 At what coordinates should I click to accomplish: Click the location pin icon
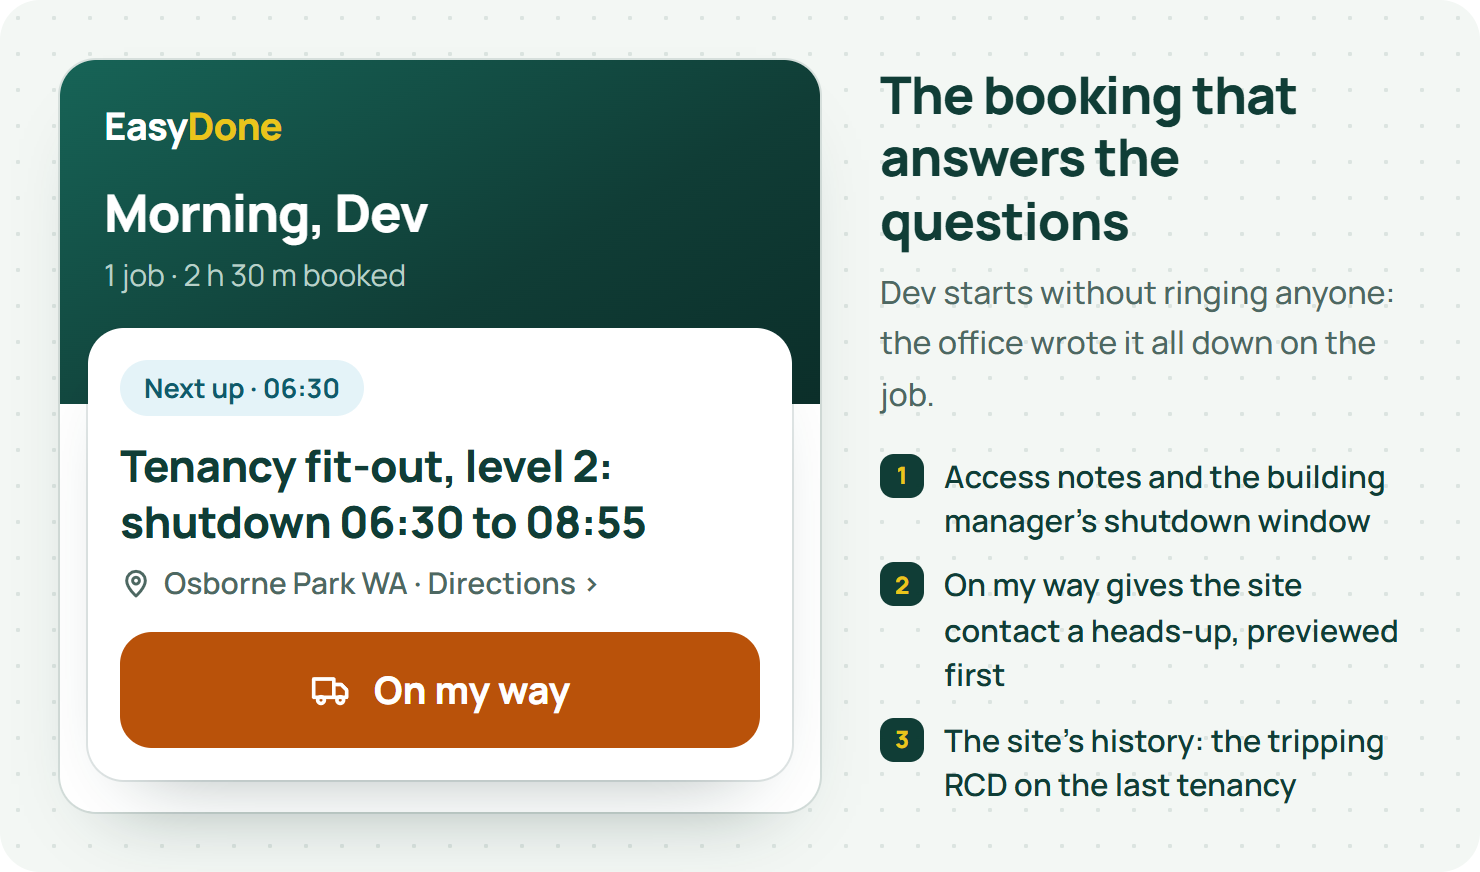coord(136,584)
